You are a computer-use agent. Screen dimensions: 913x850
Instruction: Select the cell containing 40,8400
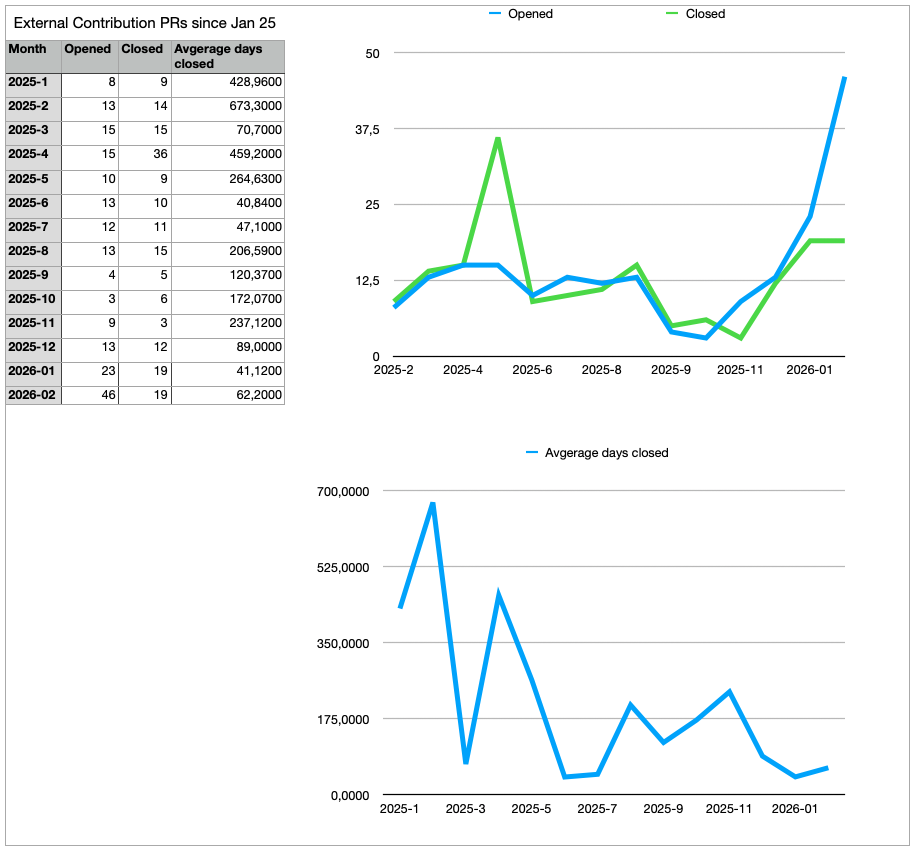coord(227,202)
